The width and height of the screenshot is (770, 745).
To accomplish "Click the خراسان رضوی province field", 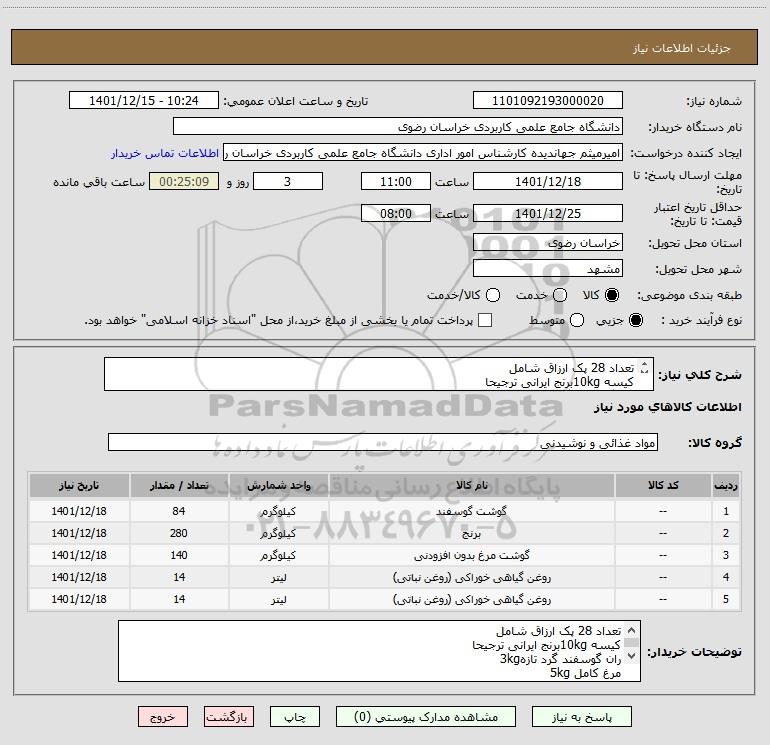I will [548, 243].
